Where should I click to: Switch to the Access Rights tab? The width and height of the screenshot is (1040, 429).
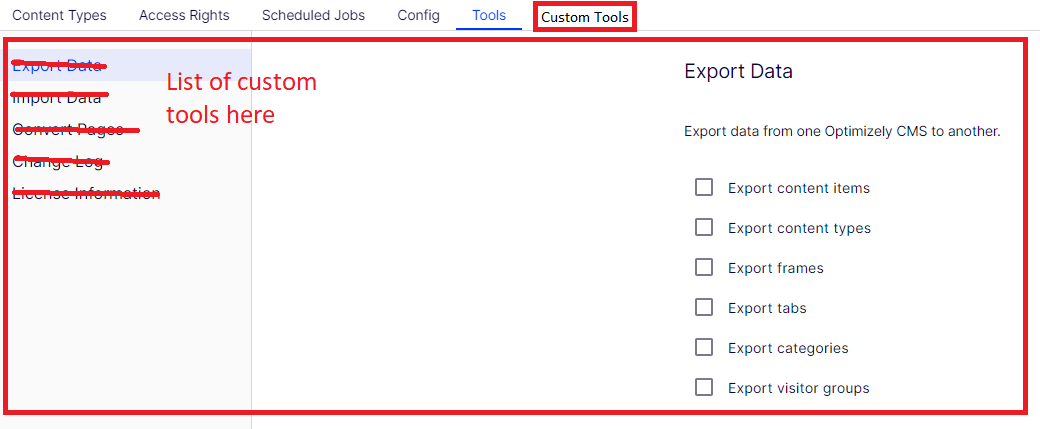[x=184, y=15]
